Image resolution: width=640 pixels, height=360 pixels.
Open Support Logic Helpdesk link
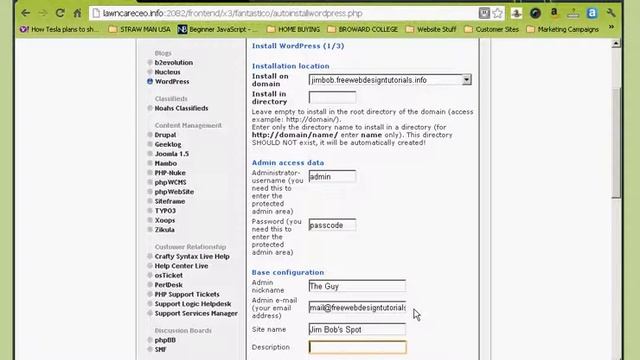[193, 304]
